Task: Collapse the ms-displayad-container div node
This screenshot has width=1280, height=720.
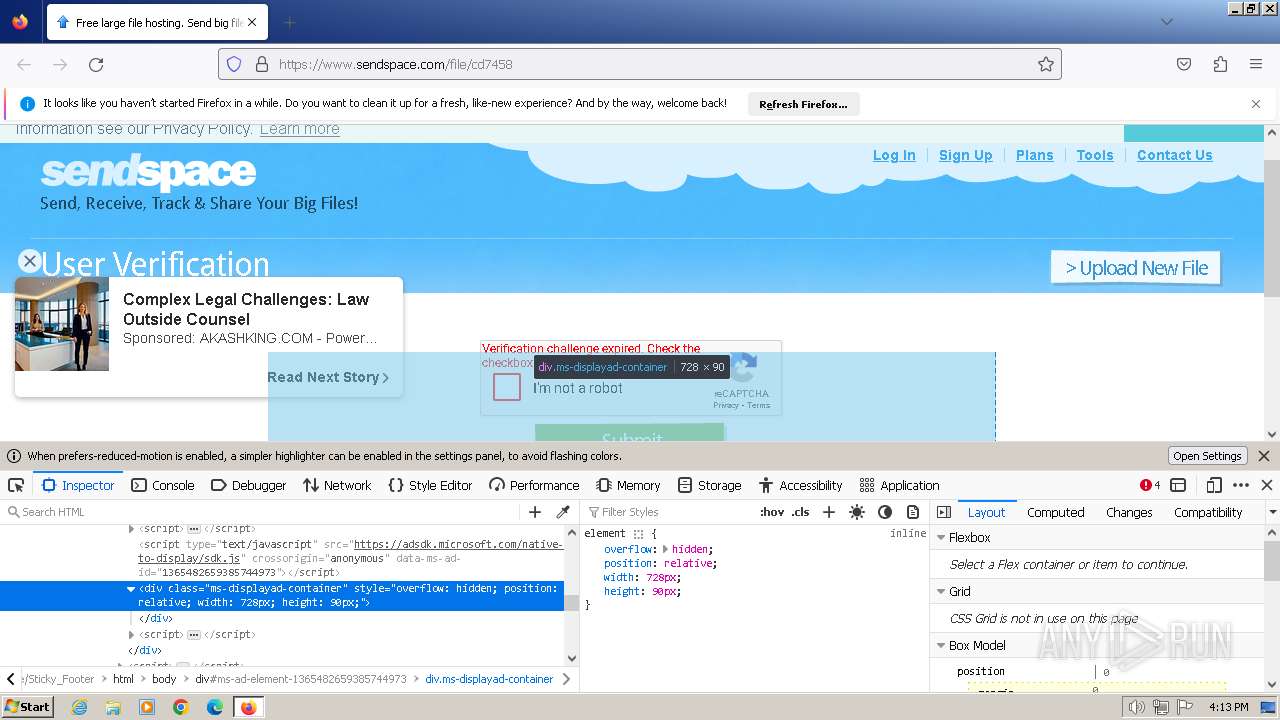Action: tap(131, 589)
